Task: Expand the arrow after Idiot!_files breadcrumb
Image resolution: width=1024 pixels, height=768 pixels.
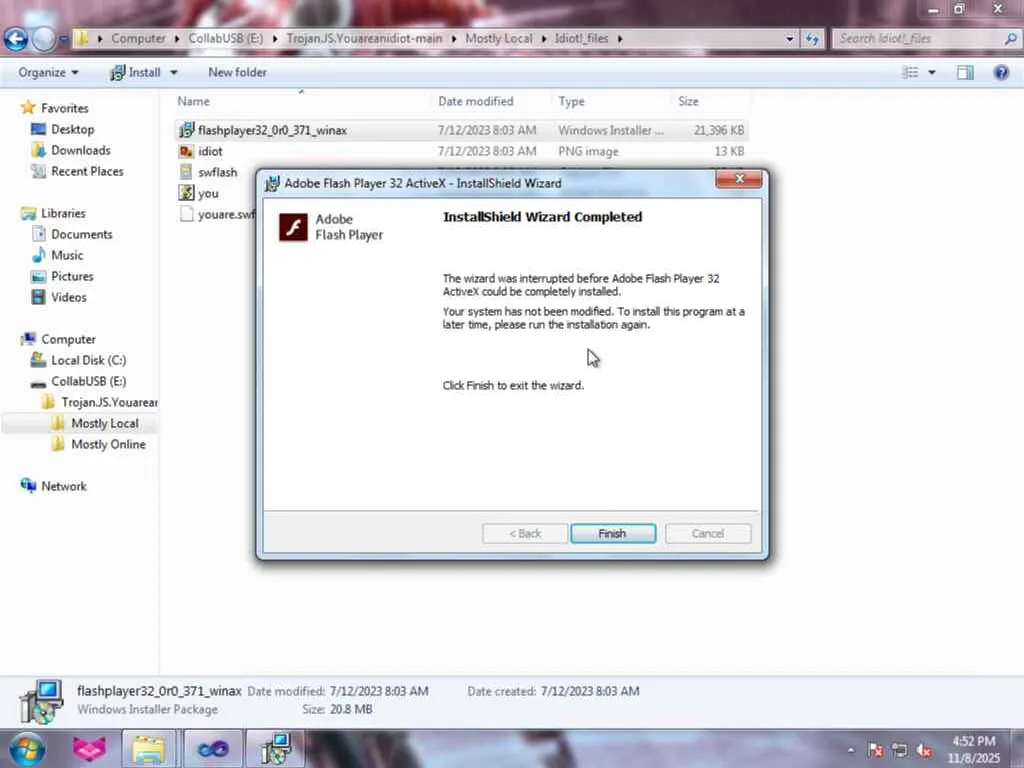Action: [x=620, y=39]
